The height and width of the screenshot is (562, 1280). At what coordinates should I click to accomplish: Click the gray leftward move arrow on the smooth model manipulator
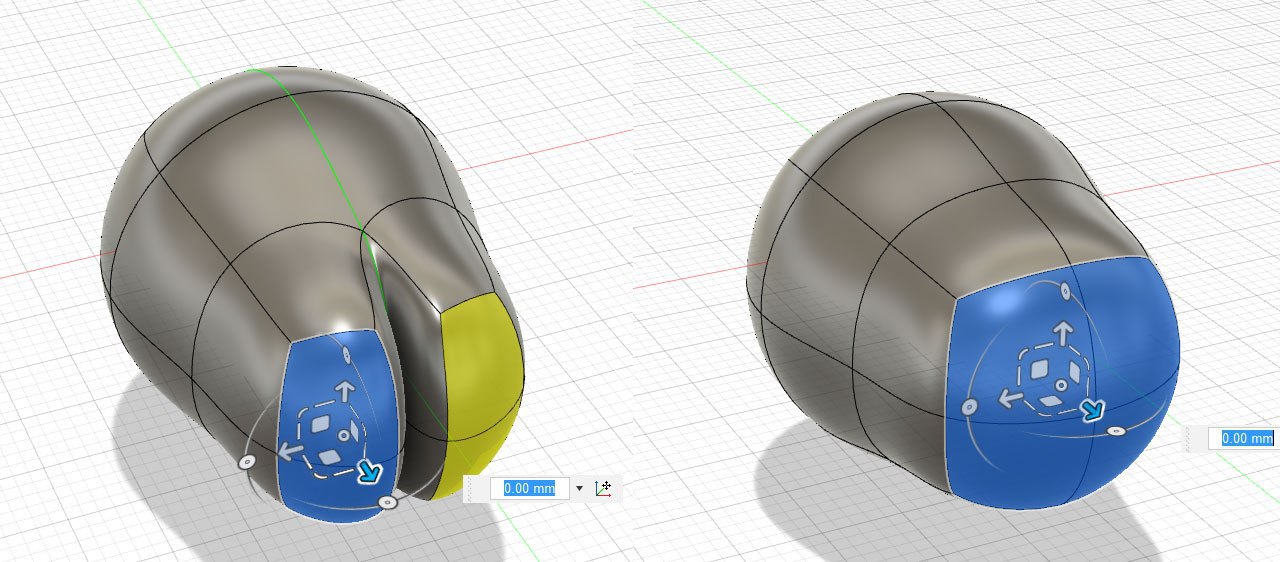(1010, 400)
